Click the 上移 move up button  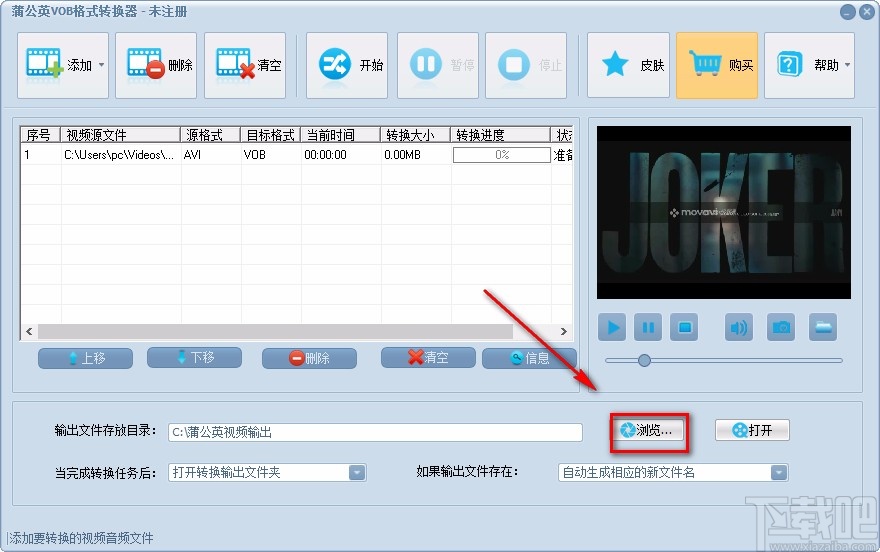tap(85, 358)
